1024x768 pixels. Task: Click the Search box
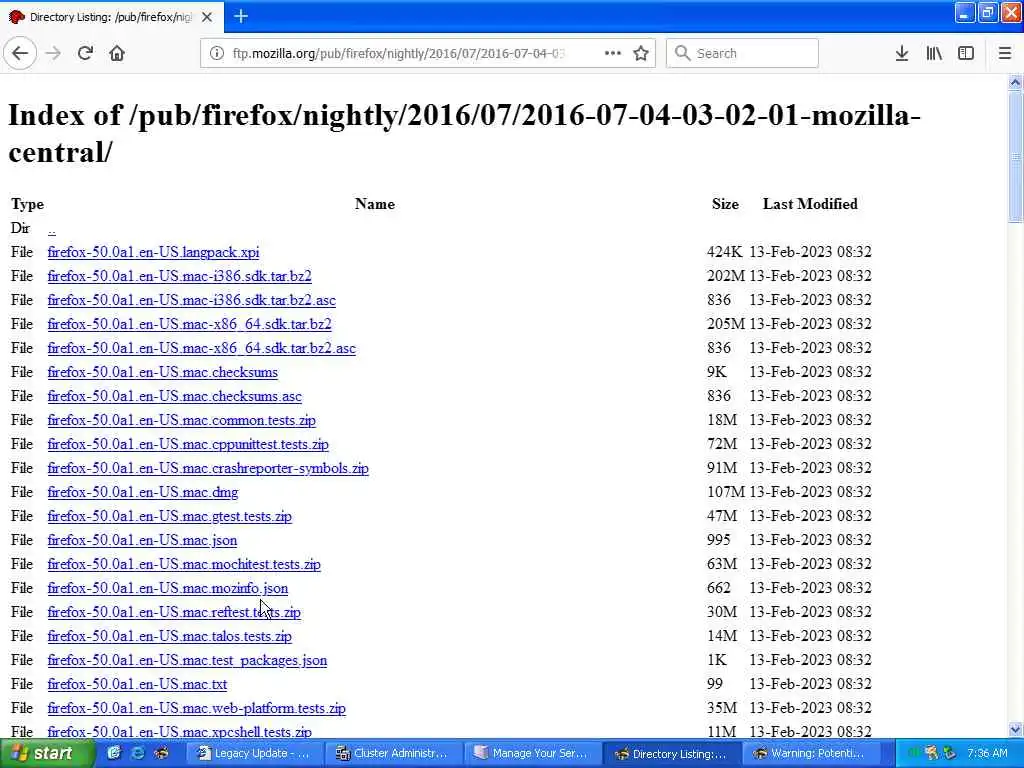tap(742, 53)
